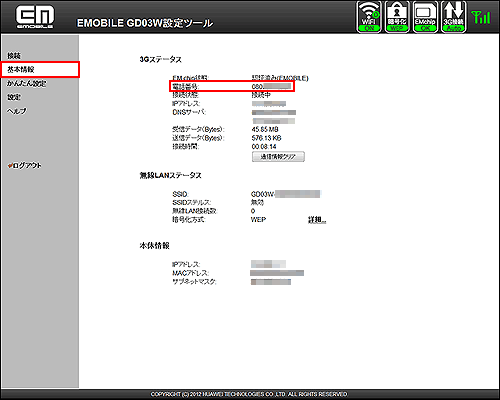Click the WiFi ON status icon
500x400 pixels.
click(x=369, y=17)
